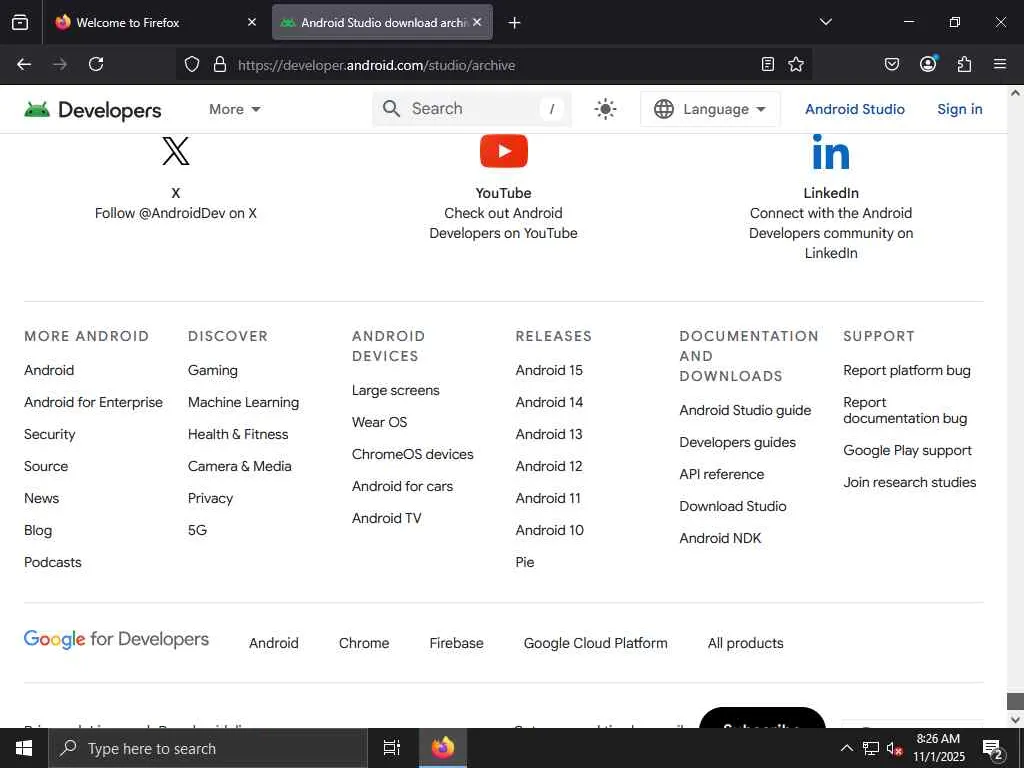Open the Google Play support link
Image resolution: width=1024 pixels, height=768 pixels.
point(907,451)
